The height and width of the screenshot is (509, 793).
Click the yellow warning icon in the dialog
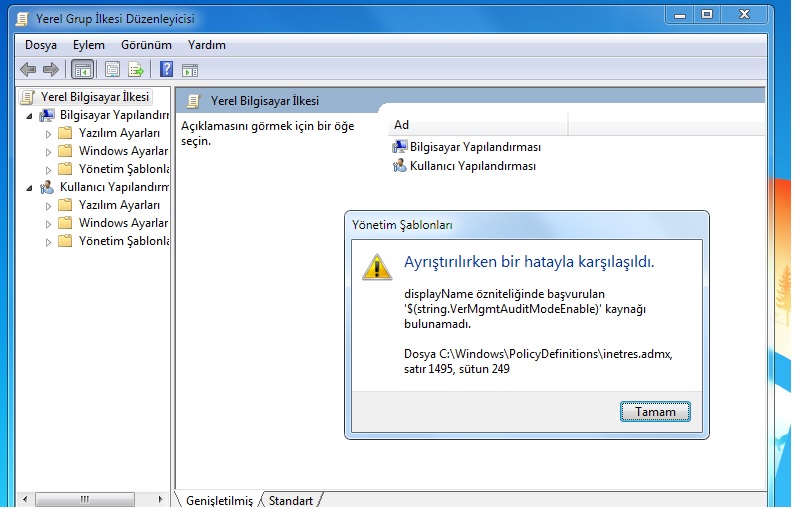(x=377, y=267)
